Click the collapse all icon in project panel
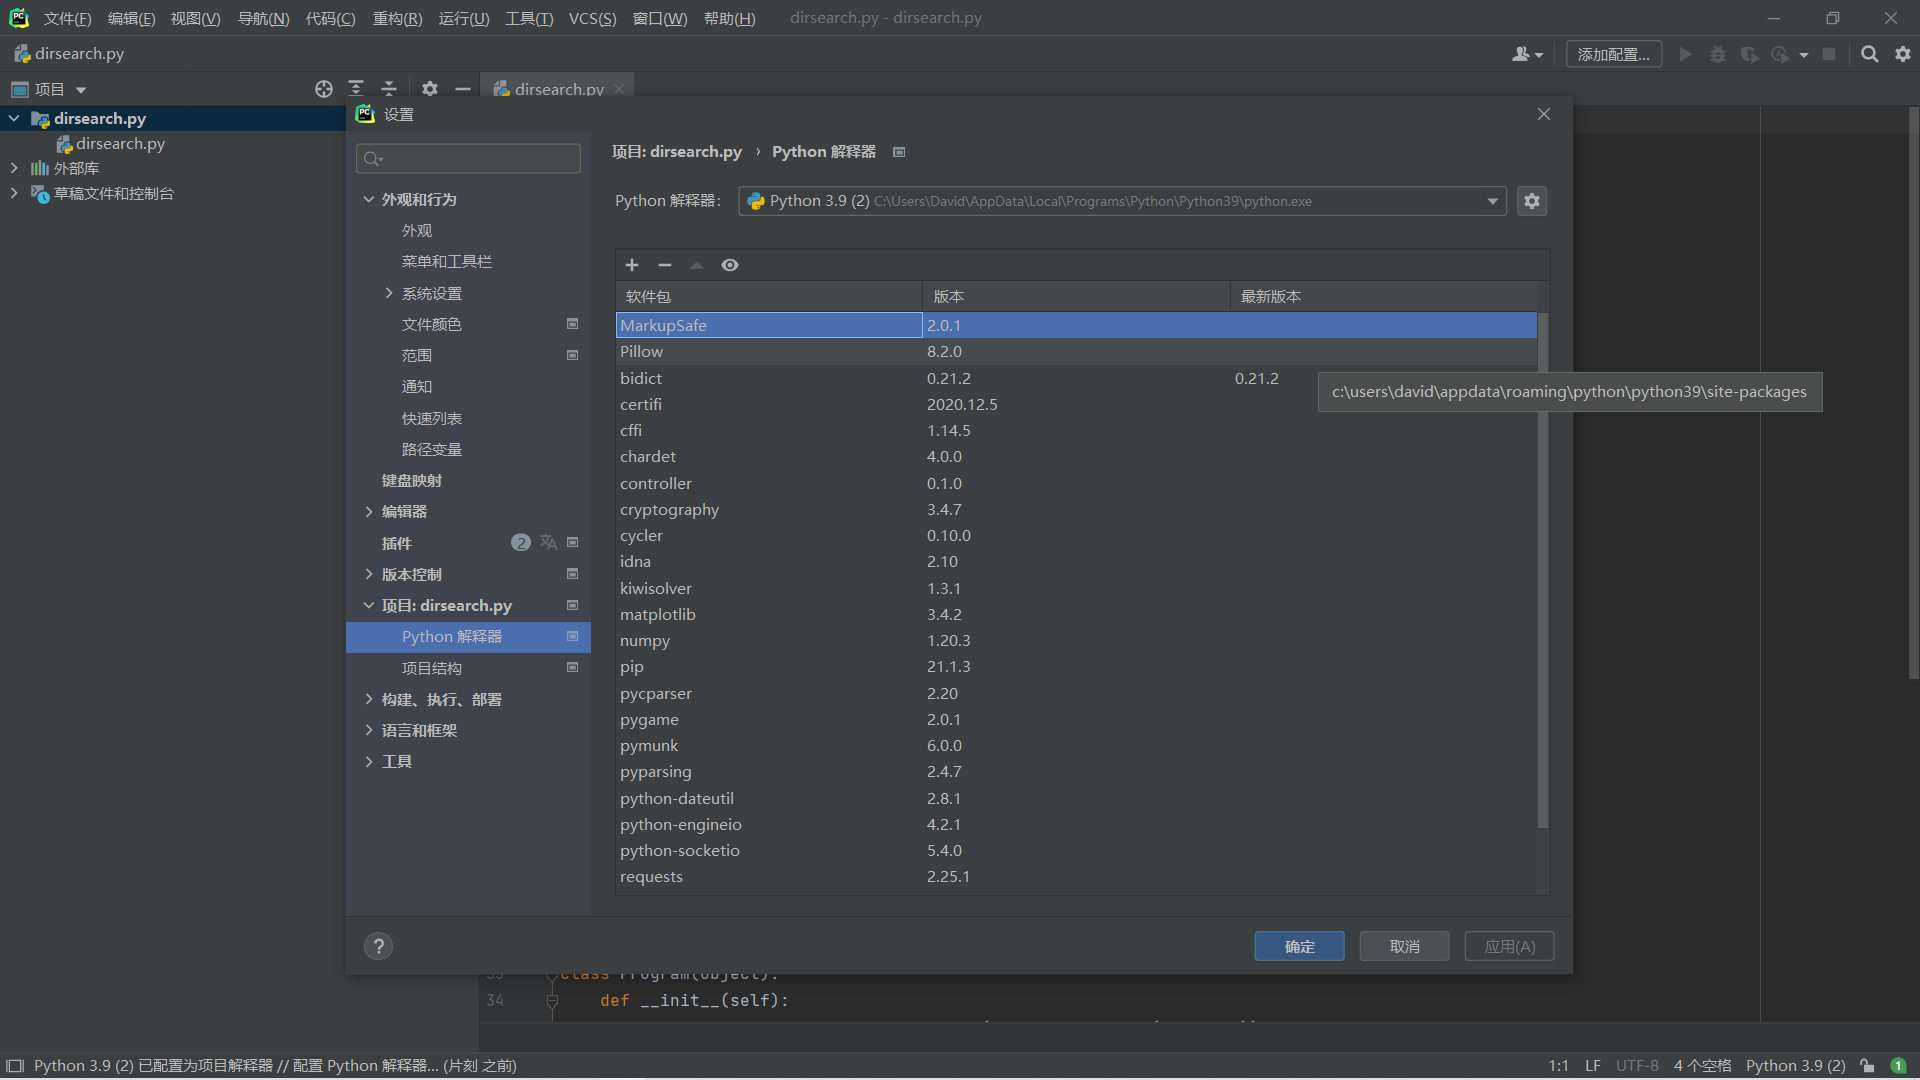The width and height of the screenshot is (1920, 1080). (389, 89)
